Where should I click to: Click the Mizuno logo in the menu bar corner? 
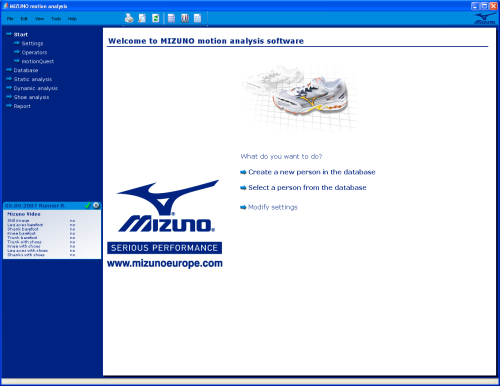(x=485, y=19)
